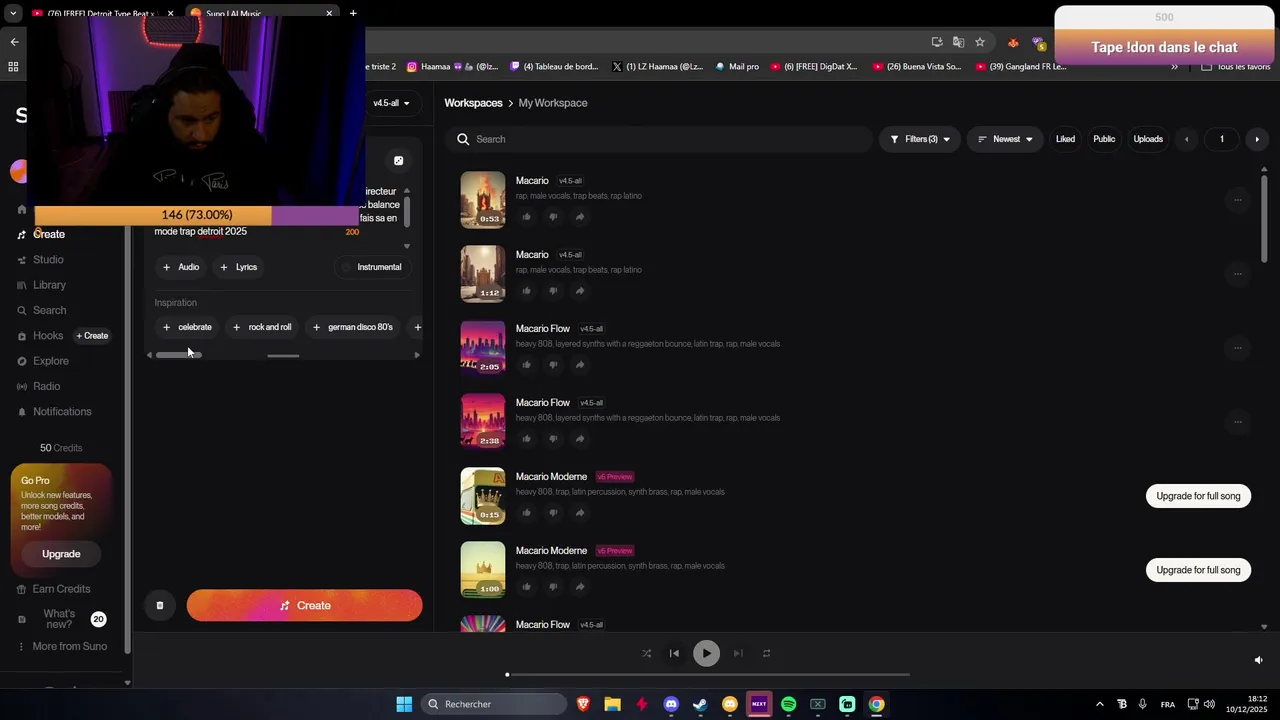The height and width of the screenshot is (720, 1280).
Task: Open the Filters (3) dropdown
Action: [920, 139]
